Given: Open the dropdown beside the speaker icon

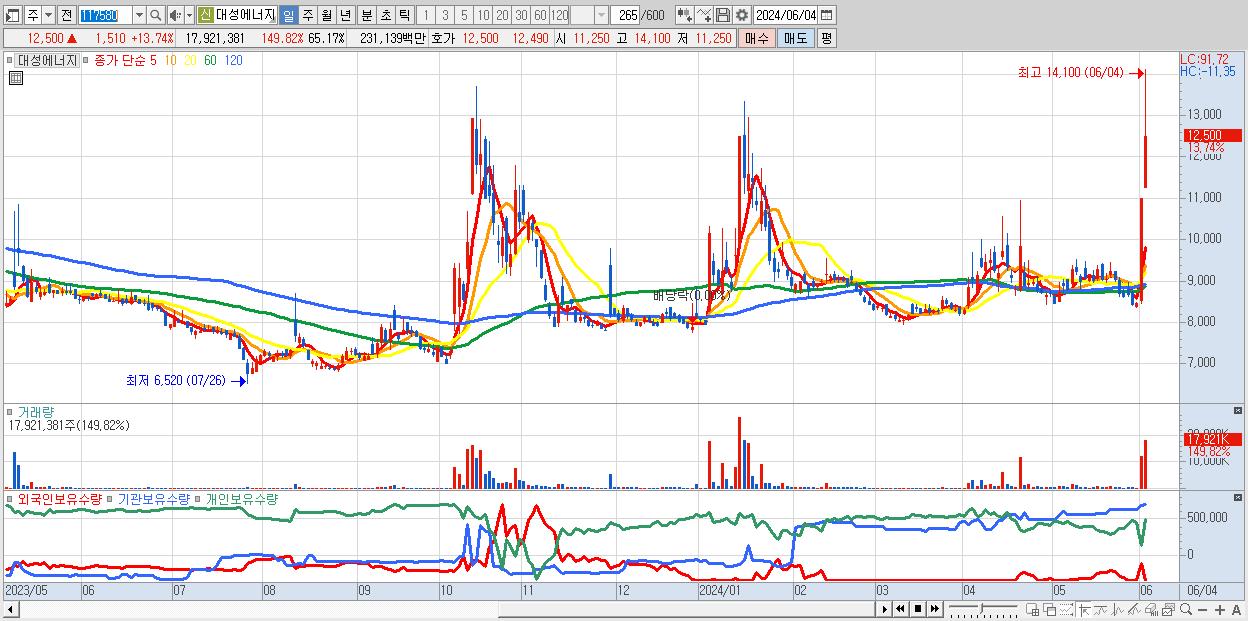Looking at the screenshot, I should click(x=189, y=16).
